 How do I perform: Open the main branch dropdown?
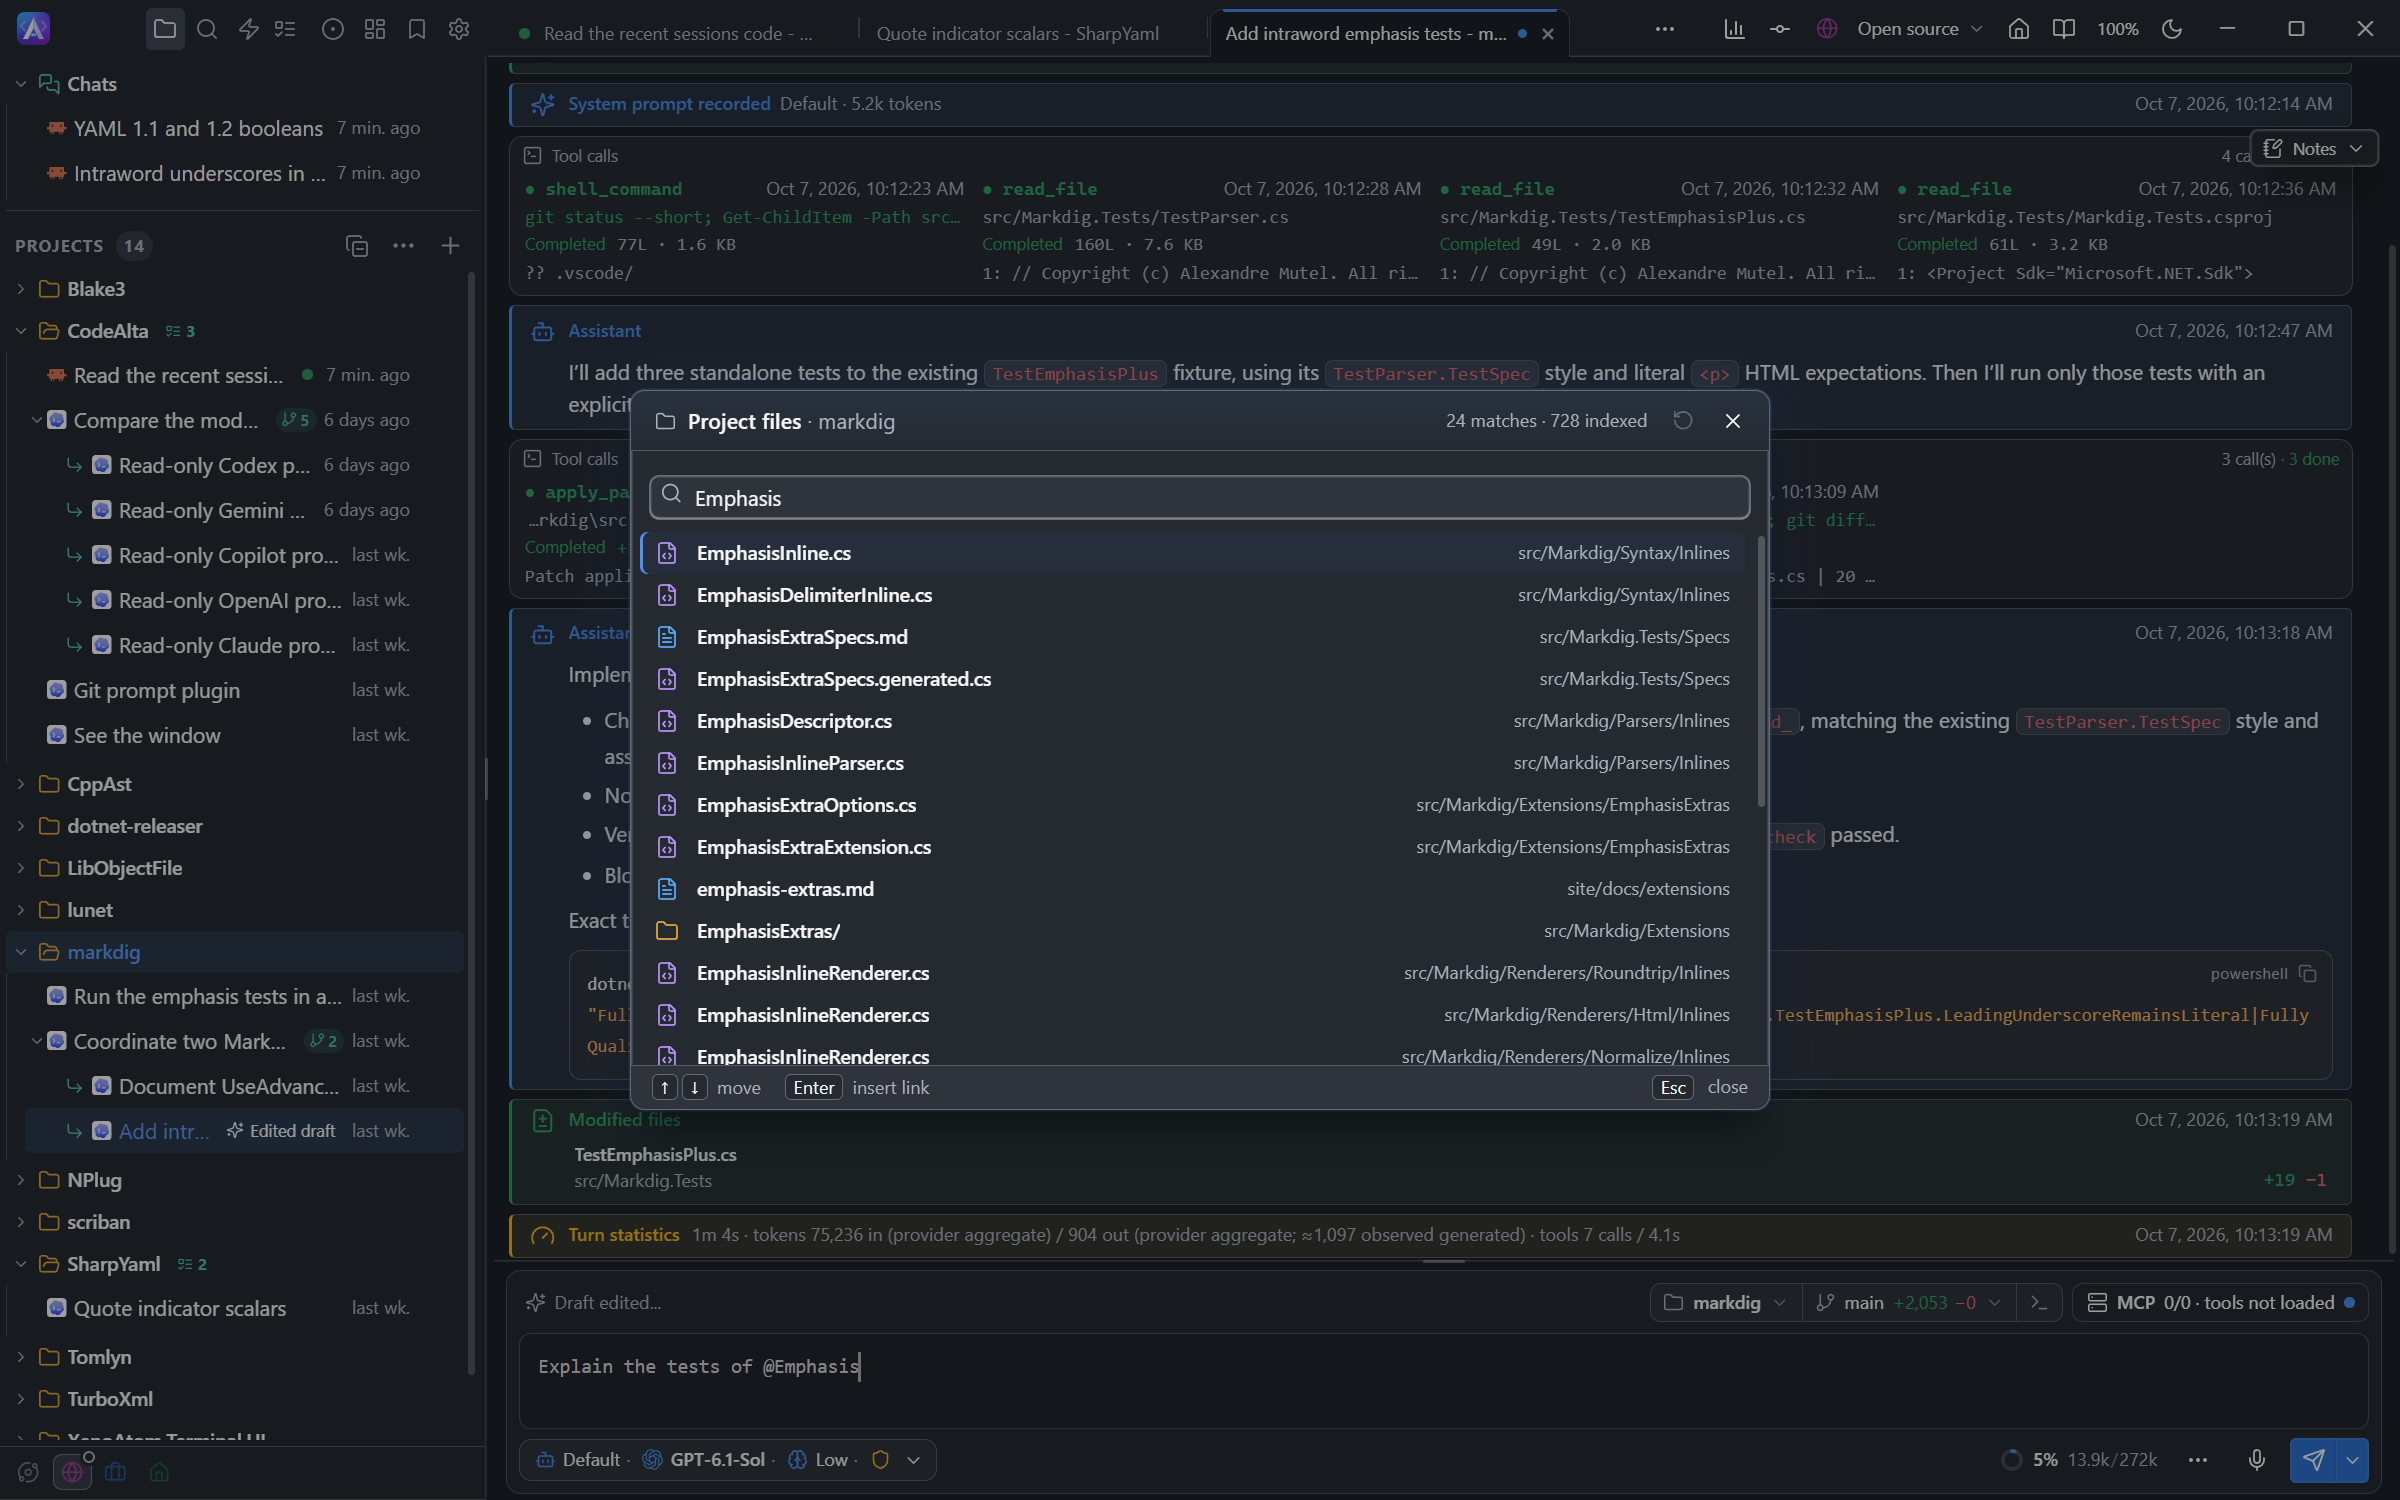coord(1909,1303)
